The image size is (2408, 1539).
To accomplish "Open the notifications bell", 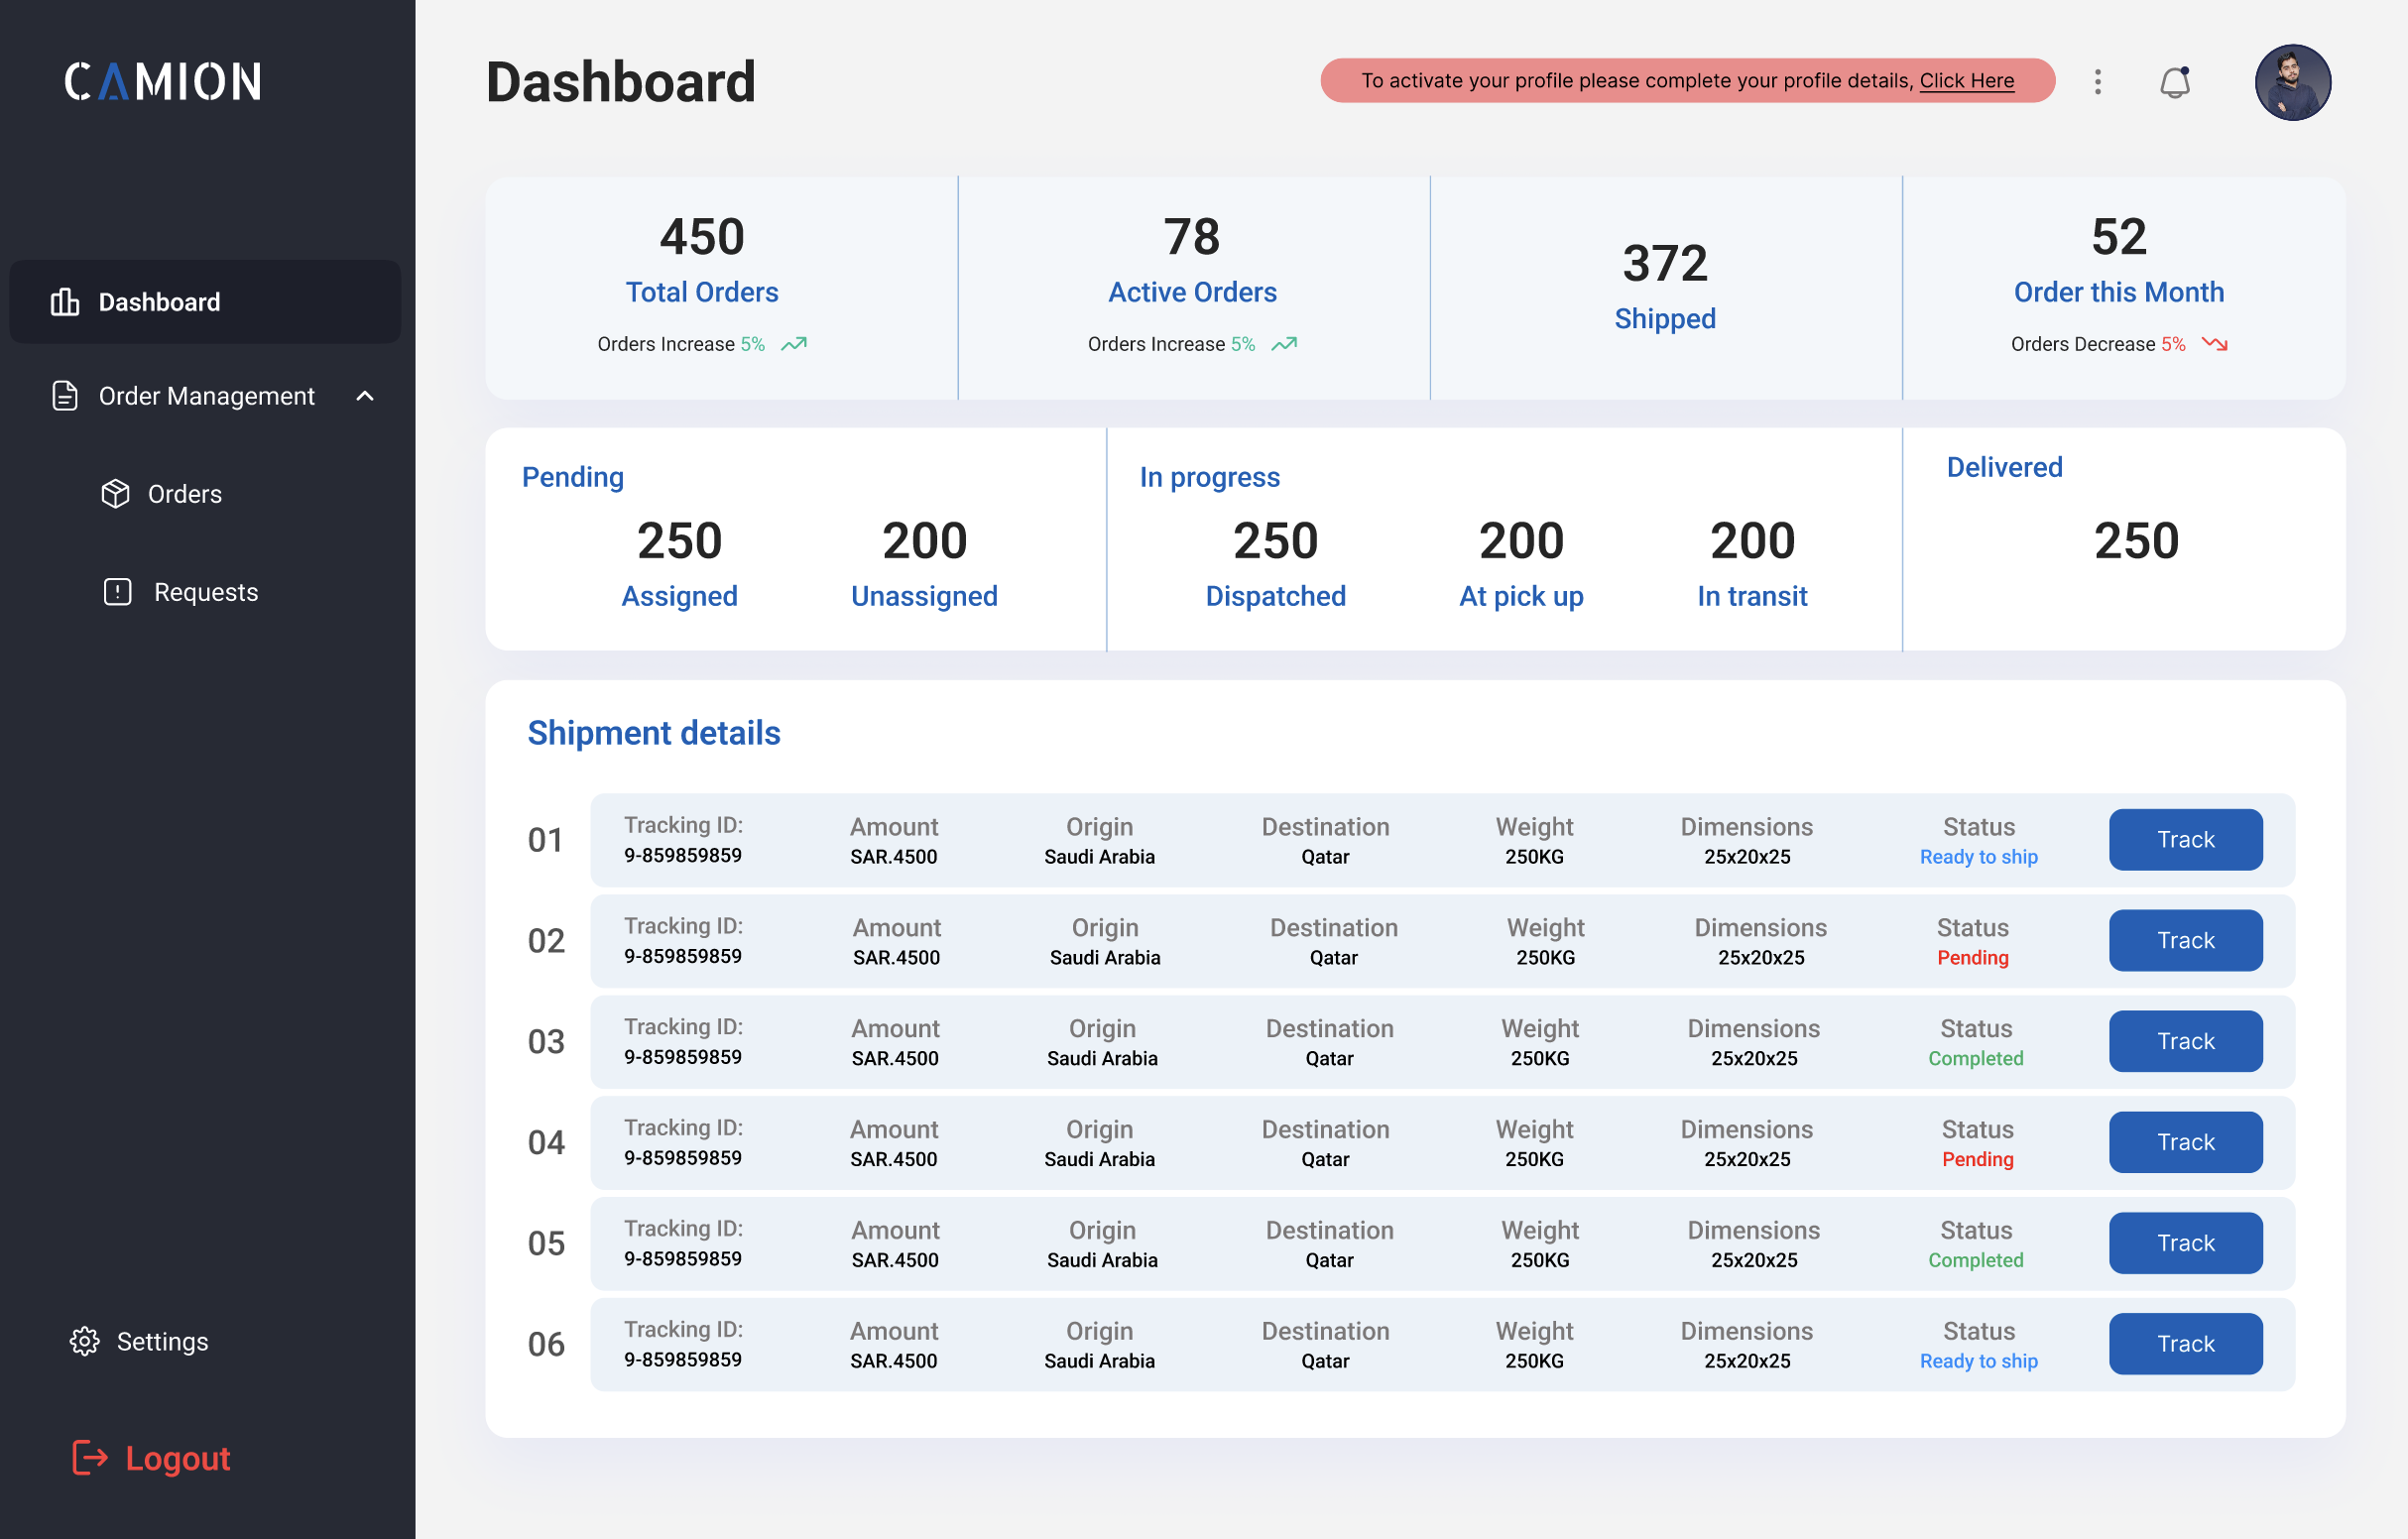I will pyautogui.click(x=2175, y=81).
